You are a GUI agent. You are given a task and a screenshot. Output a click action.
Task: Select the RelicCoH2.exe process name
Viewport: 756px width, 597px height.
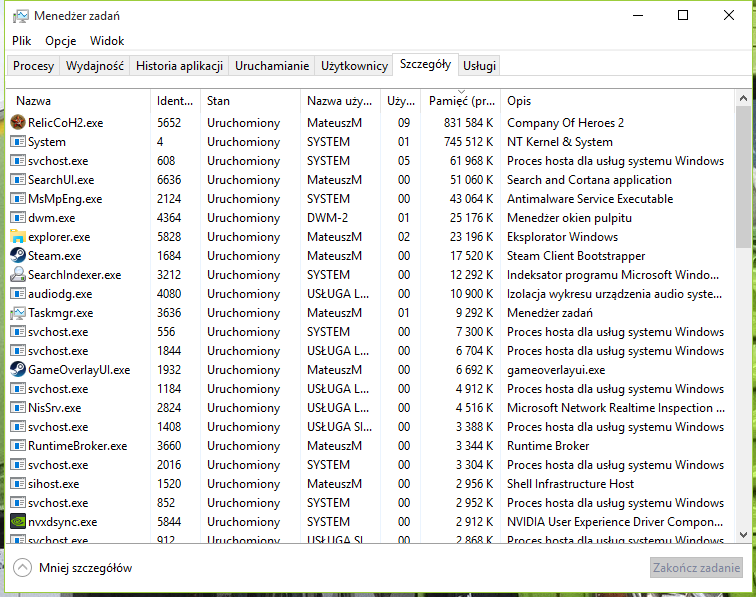66,123
